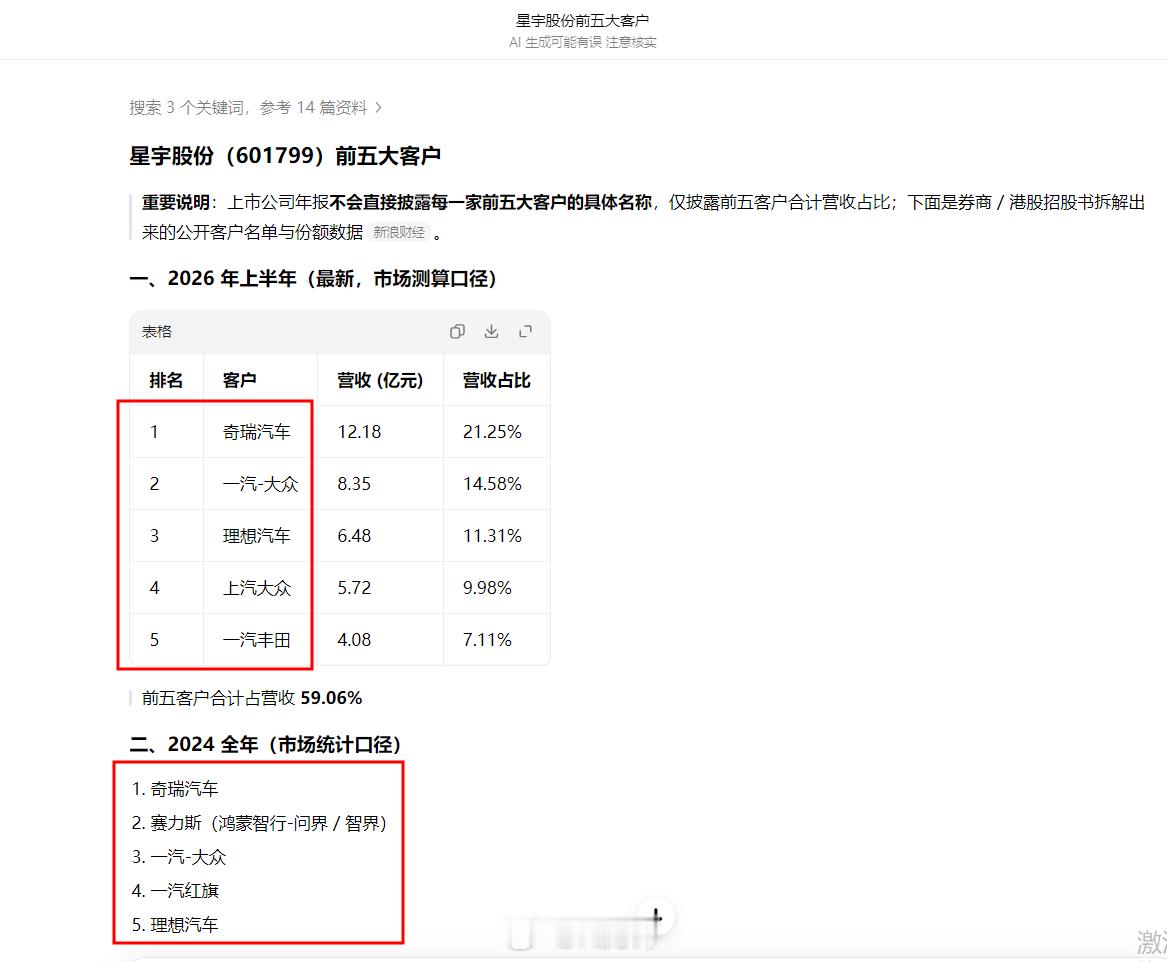Select list item 5. 理想汽车

coord(175,925)
